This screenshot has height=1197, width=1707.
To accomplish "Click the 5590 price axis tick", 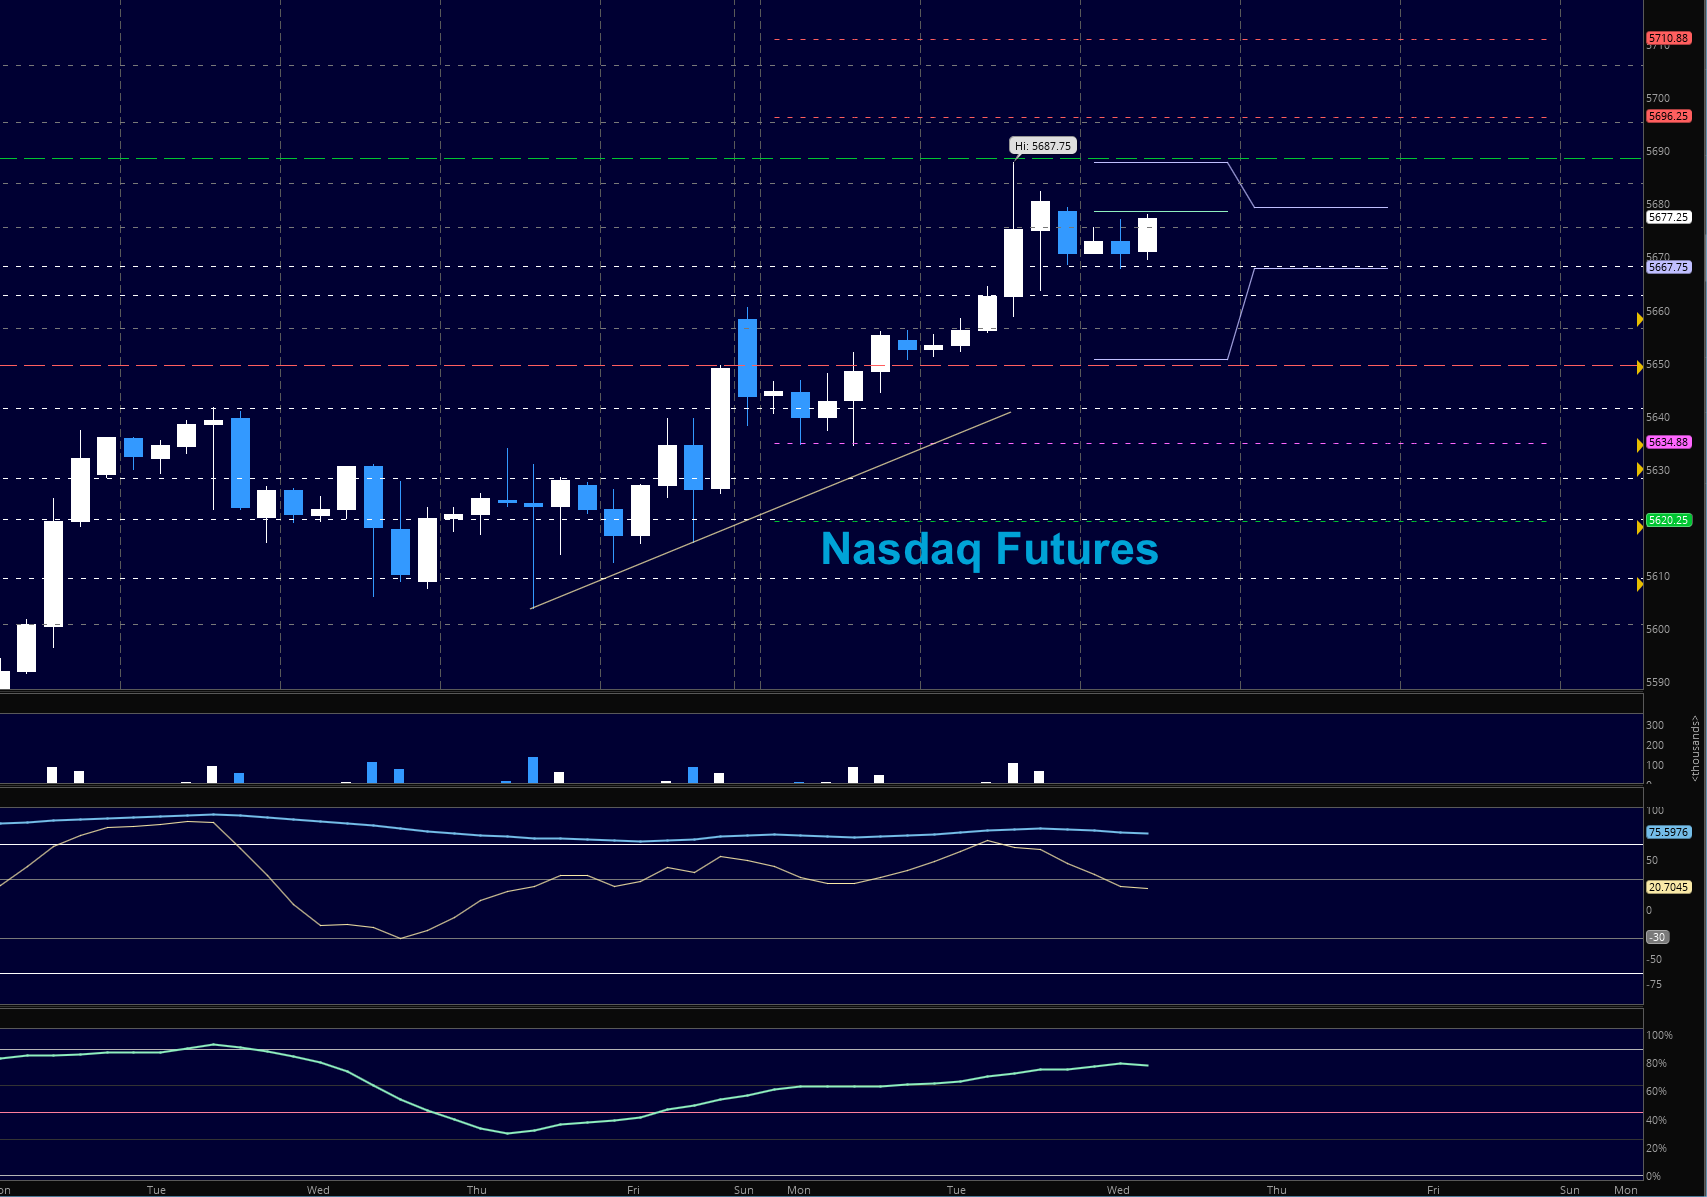I will click(1658, 682).
